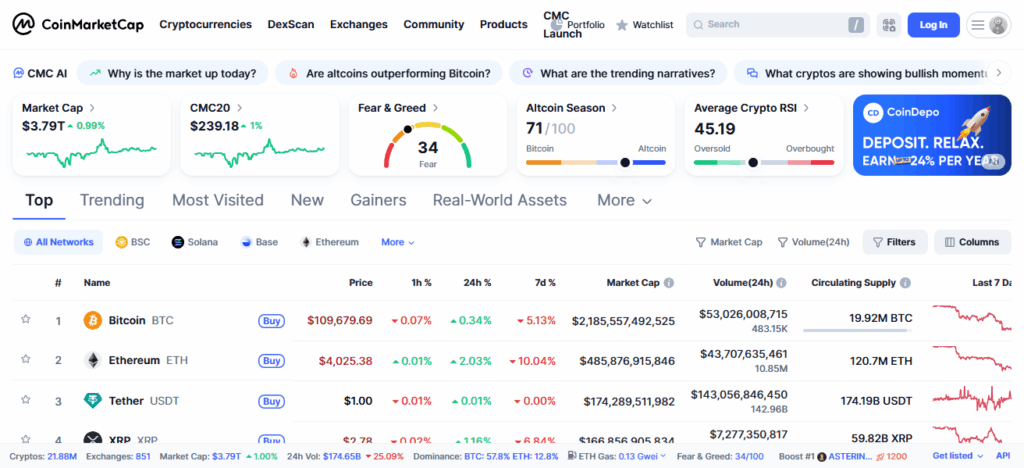Click the Tether coin icon
1024x468 pixels.
93,401
